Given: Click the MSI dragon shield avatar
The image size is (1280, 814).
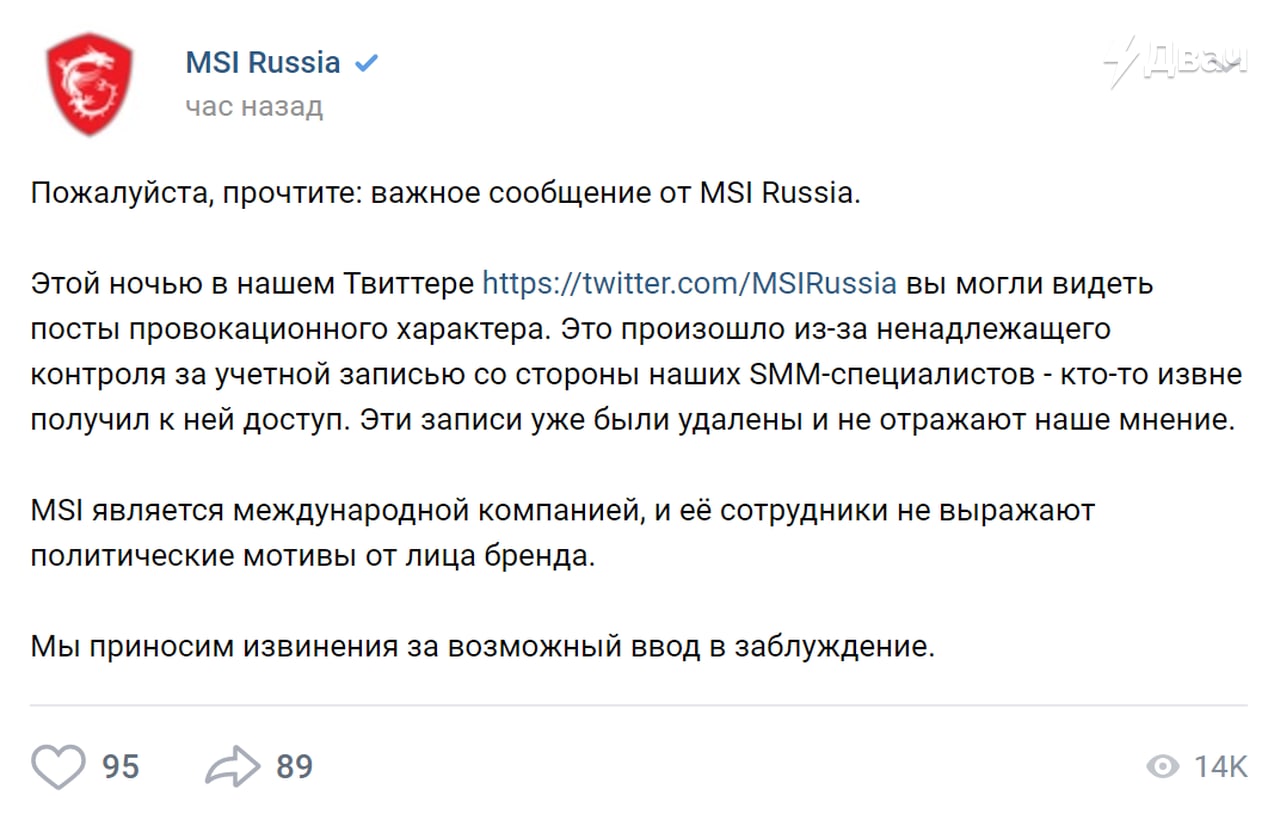Looking at the screenshot, I should coord(89,84).
